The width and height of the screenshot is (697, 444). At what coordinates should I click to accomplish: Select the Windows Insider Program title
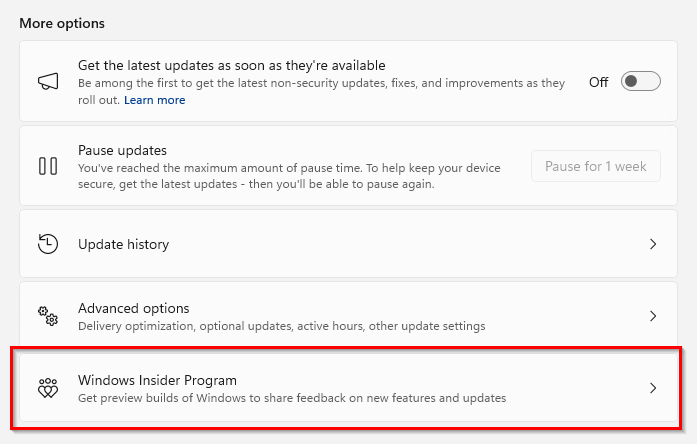point(157,380)
